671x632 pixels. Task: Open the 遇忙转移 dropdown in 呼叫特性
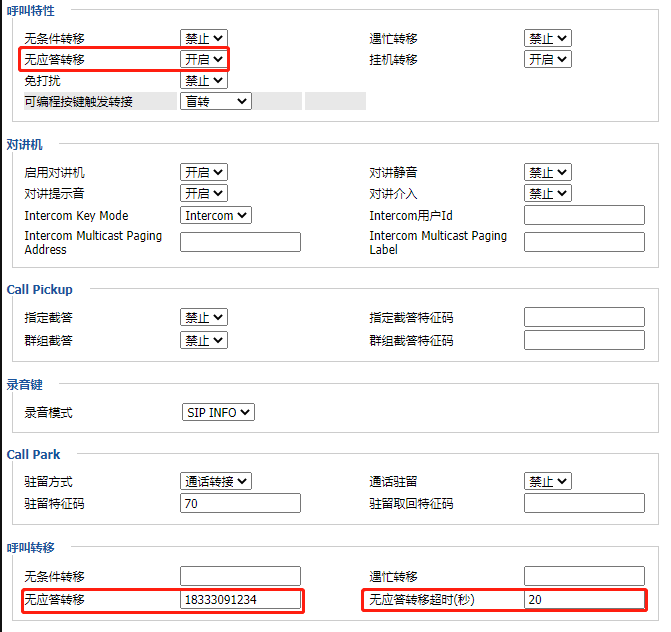[x=547, y=38]
